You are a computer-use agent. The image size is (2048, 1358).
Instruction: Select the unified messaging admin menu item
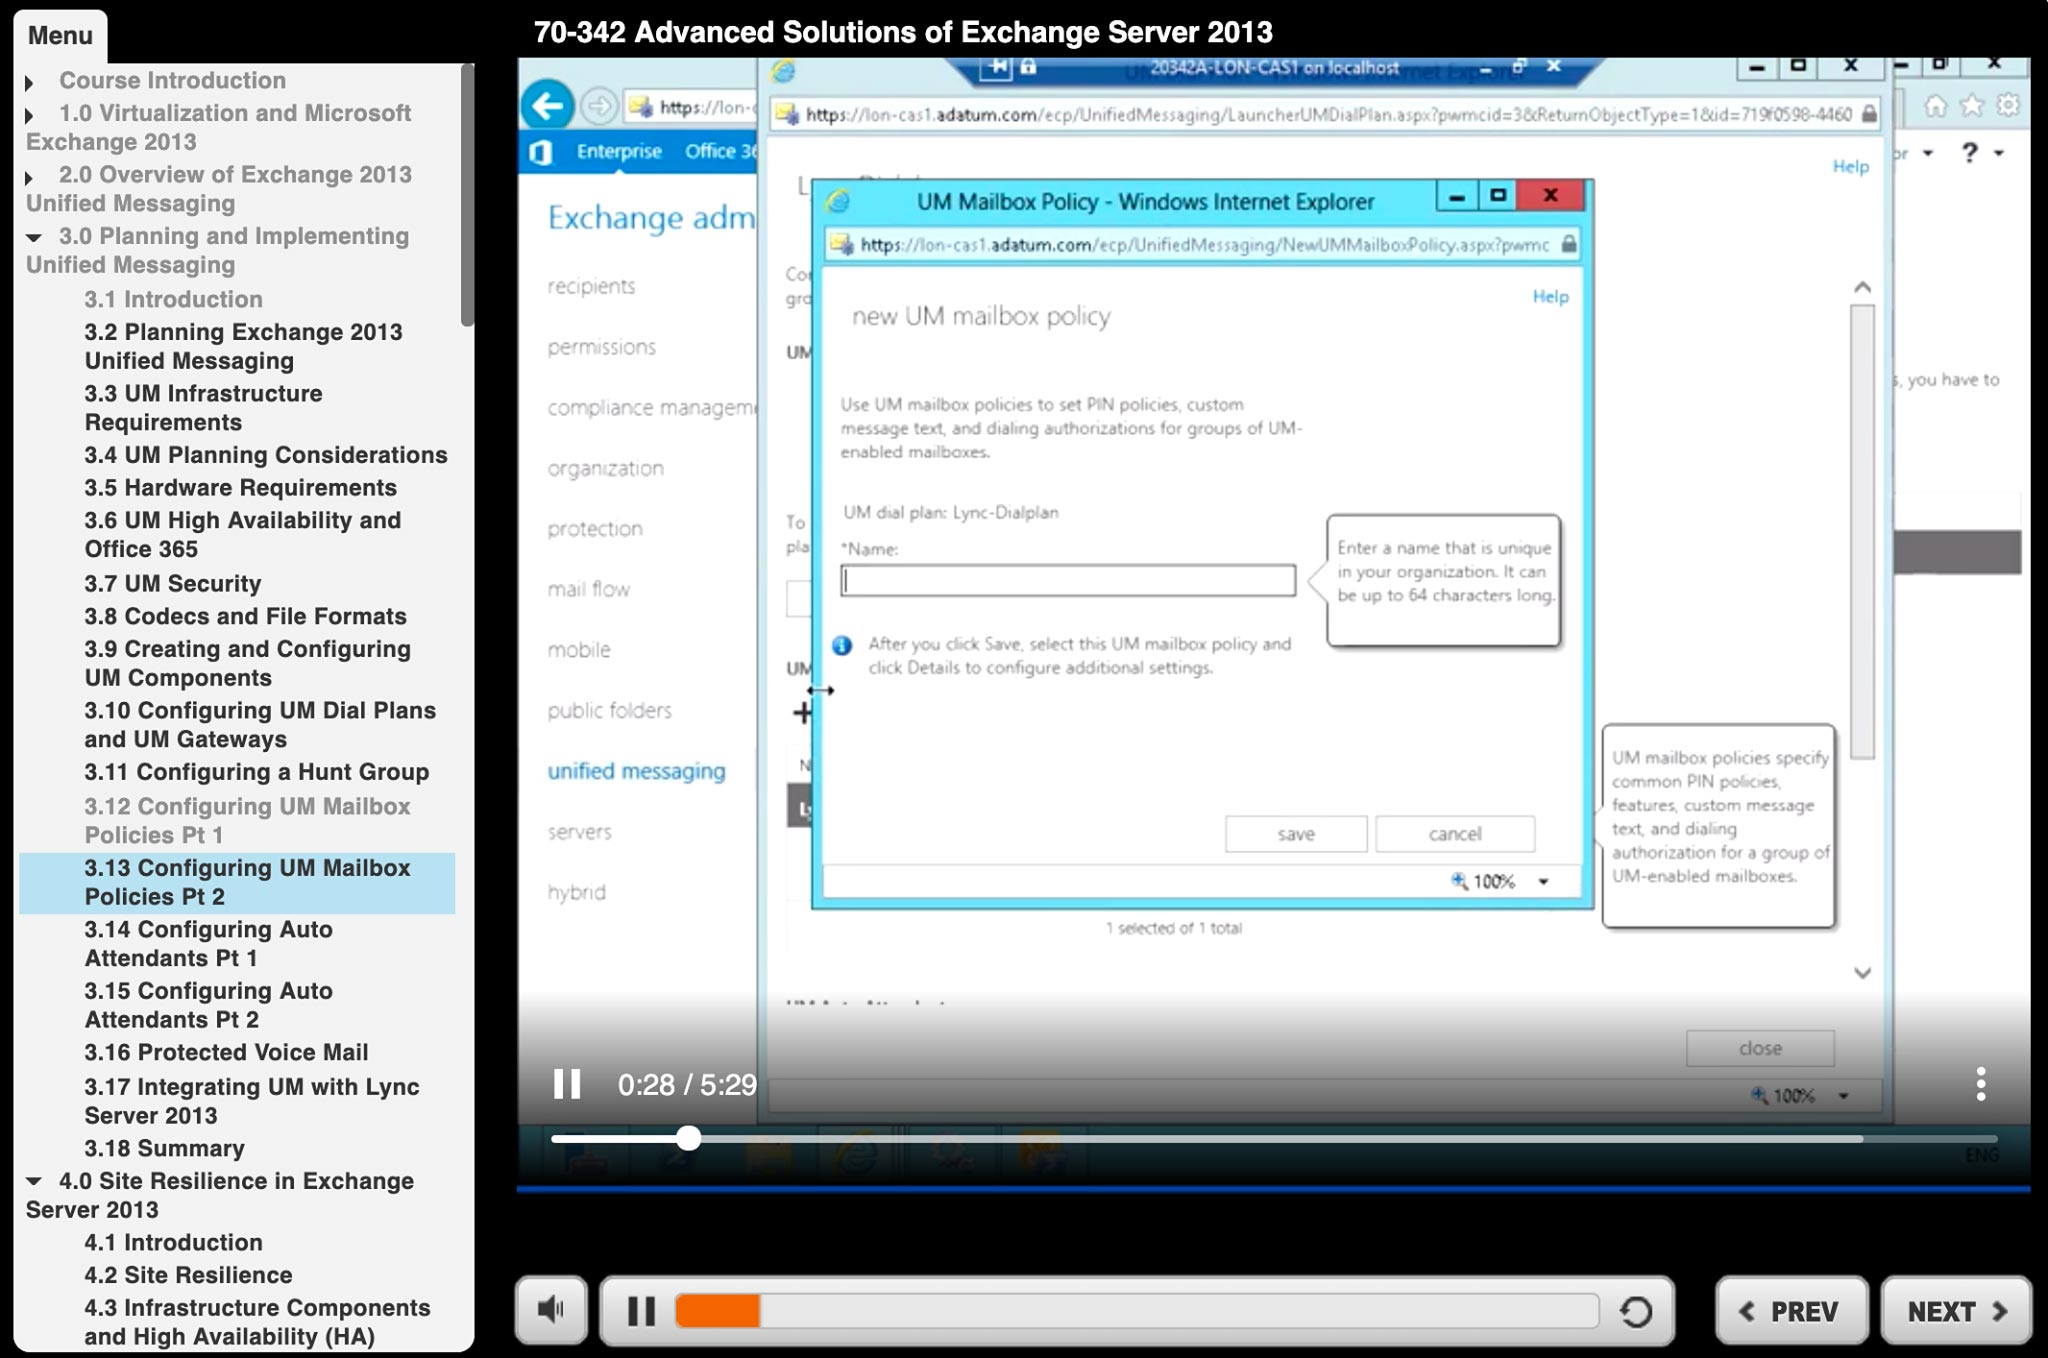point(636,771)
